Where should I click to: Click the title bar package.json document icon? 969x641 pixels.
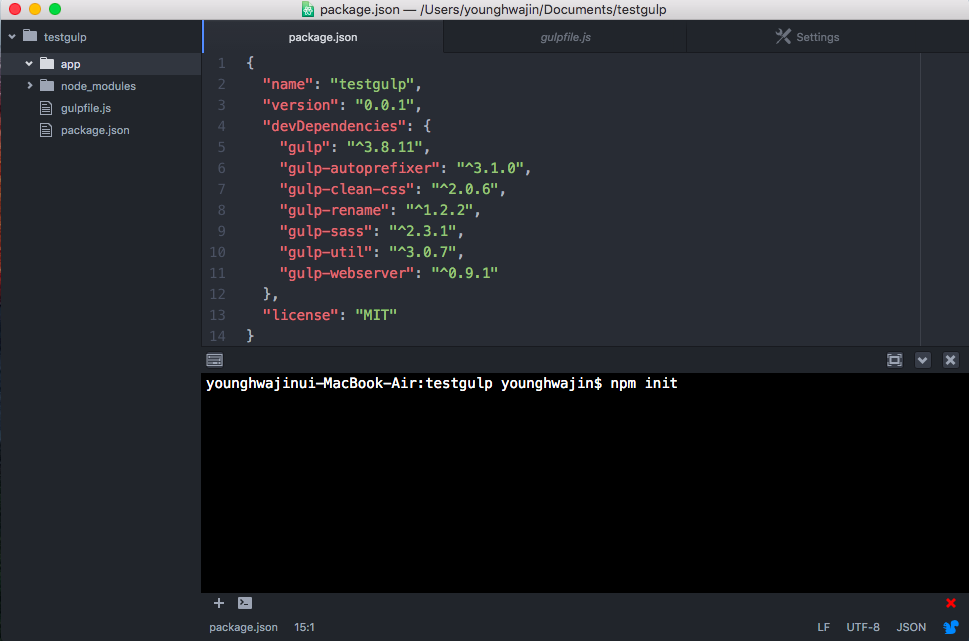[307, 9]
